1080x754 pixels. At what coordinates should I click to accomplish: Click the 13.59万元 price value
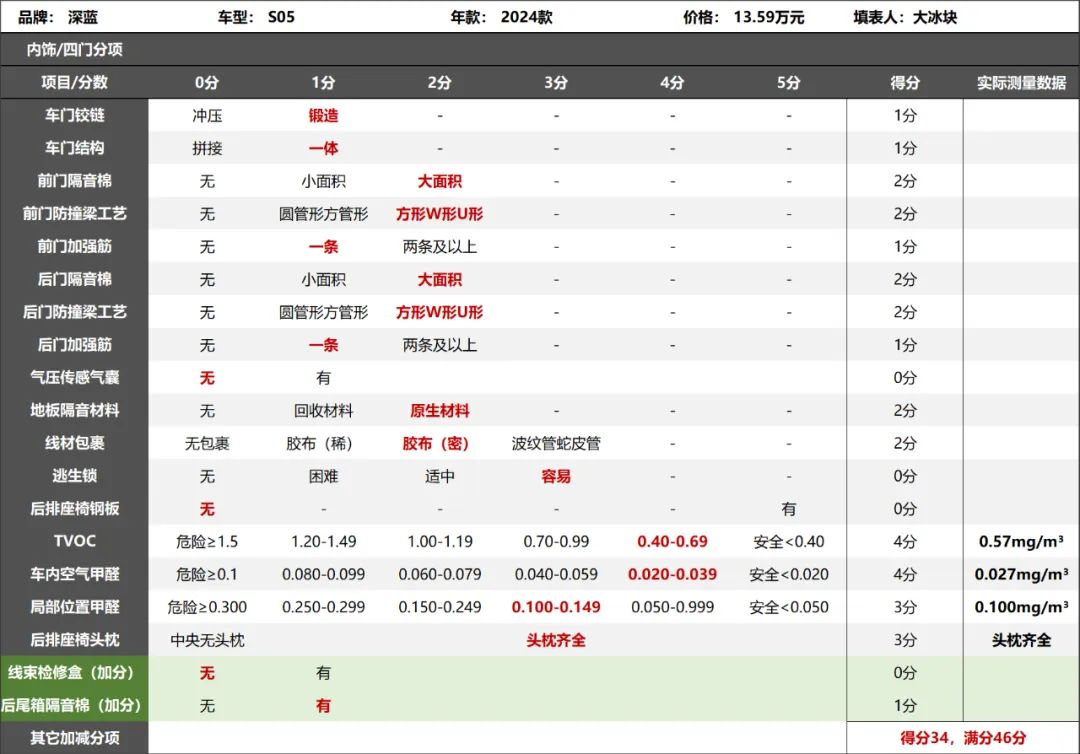click(767, 16)
